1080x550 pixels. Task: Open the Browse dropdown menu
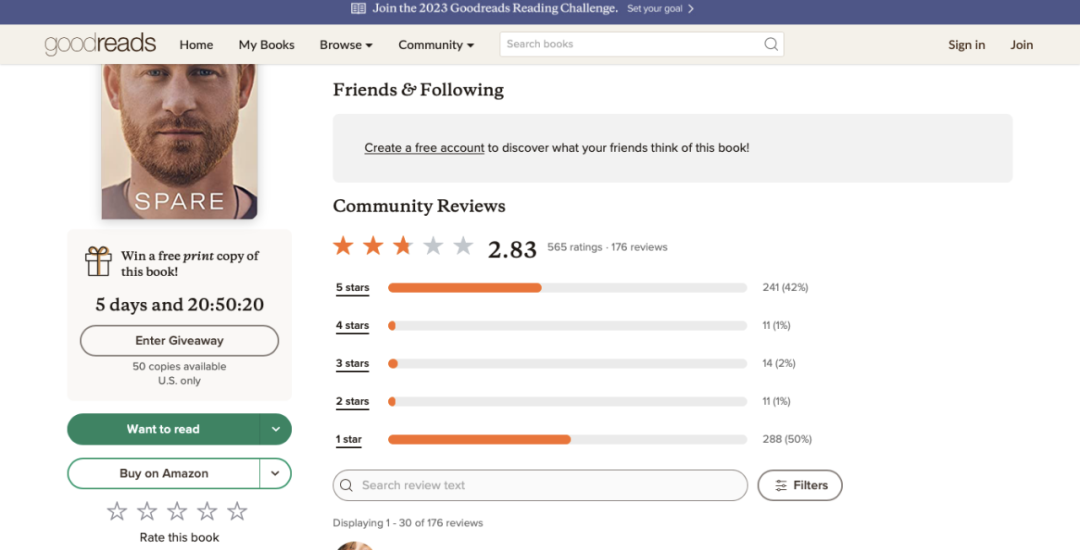pyautogui.click(x=346, y=45)
